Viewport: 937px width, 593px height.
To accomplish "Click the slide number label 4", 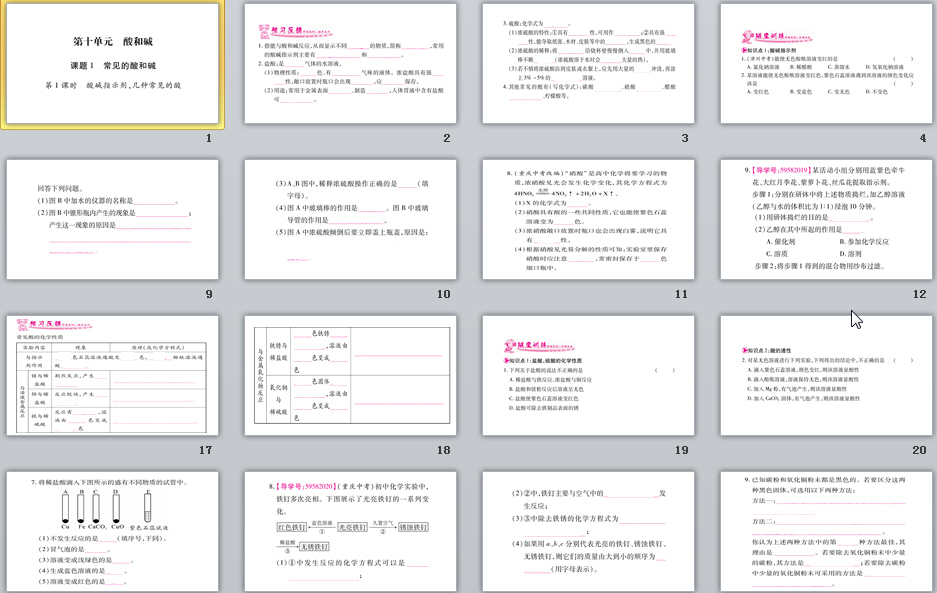I will pos(922,138).
